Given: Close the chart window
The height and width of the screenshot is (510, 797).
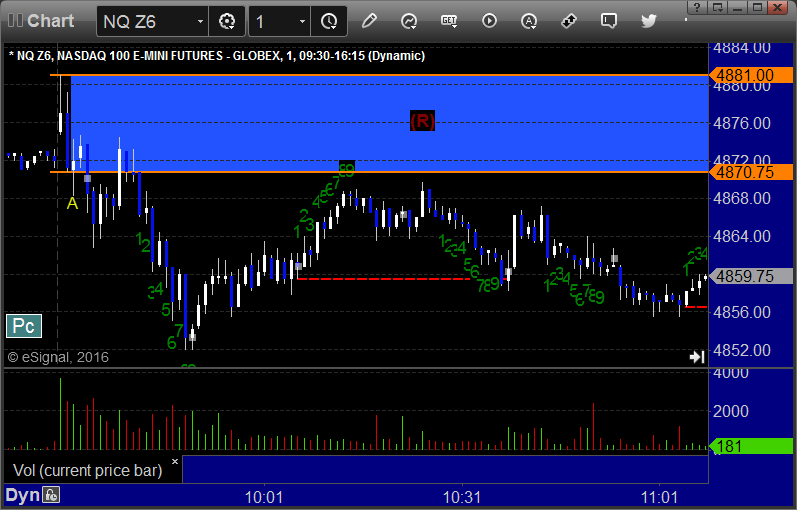Looking at the screenshot, I should pos(778,7).
